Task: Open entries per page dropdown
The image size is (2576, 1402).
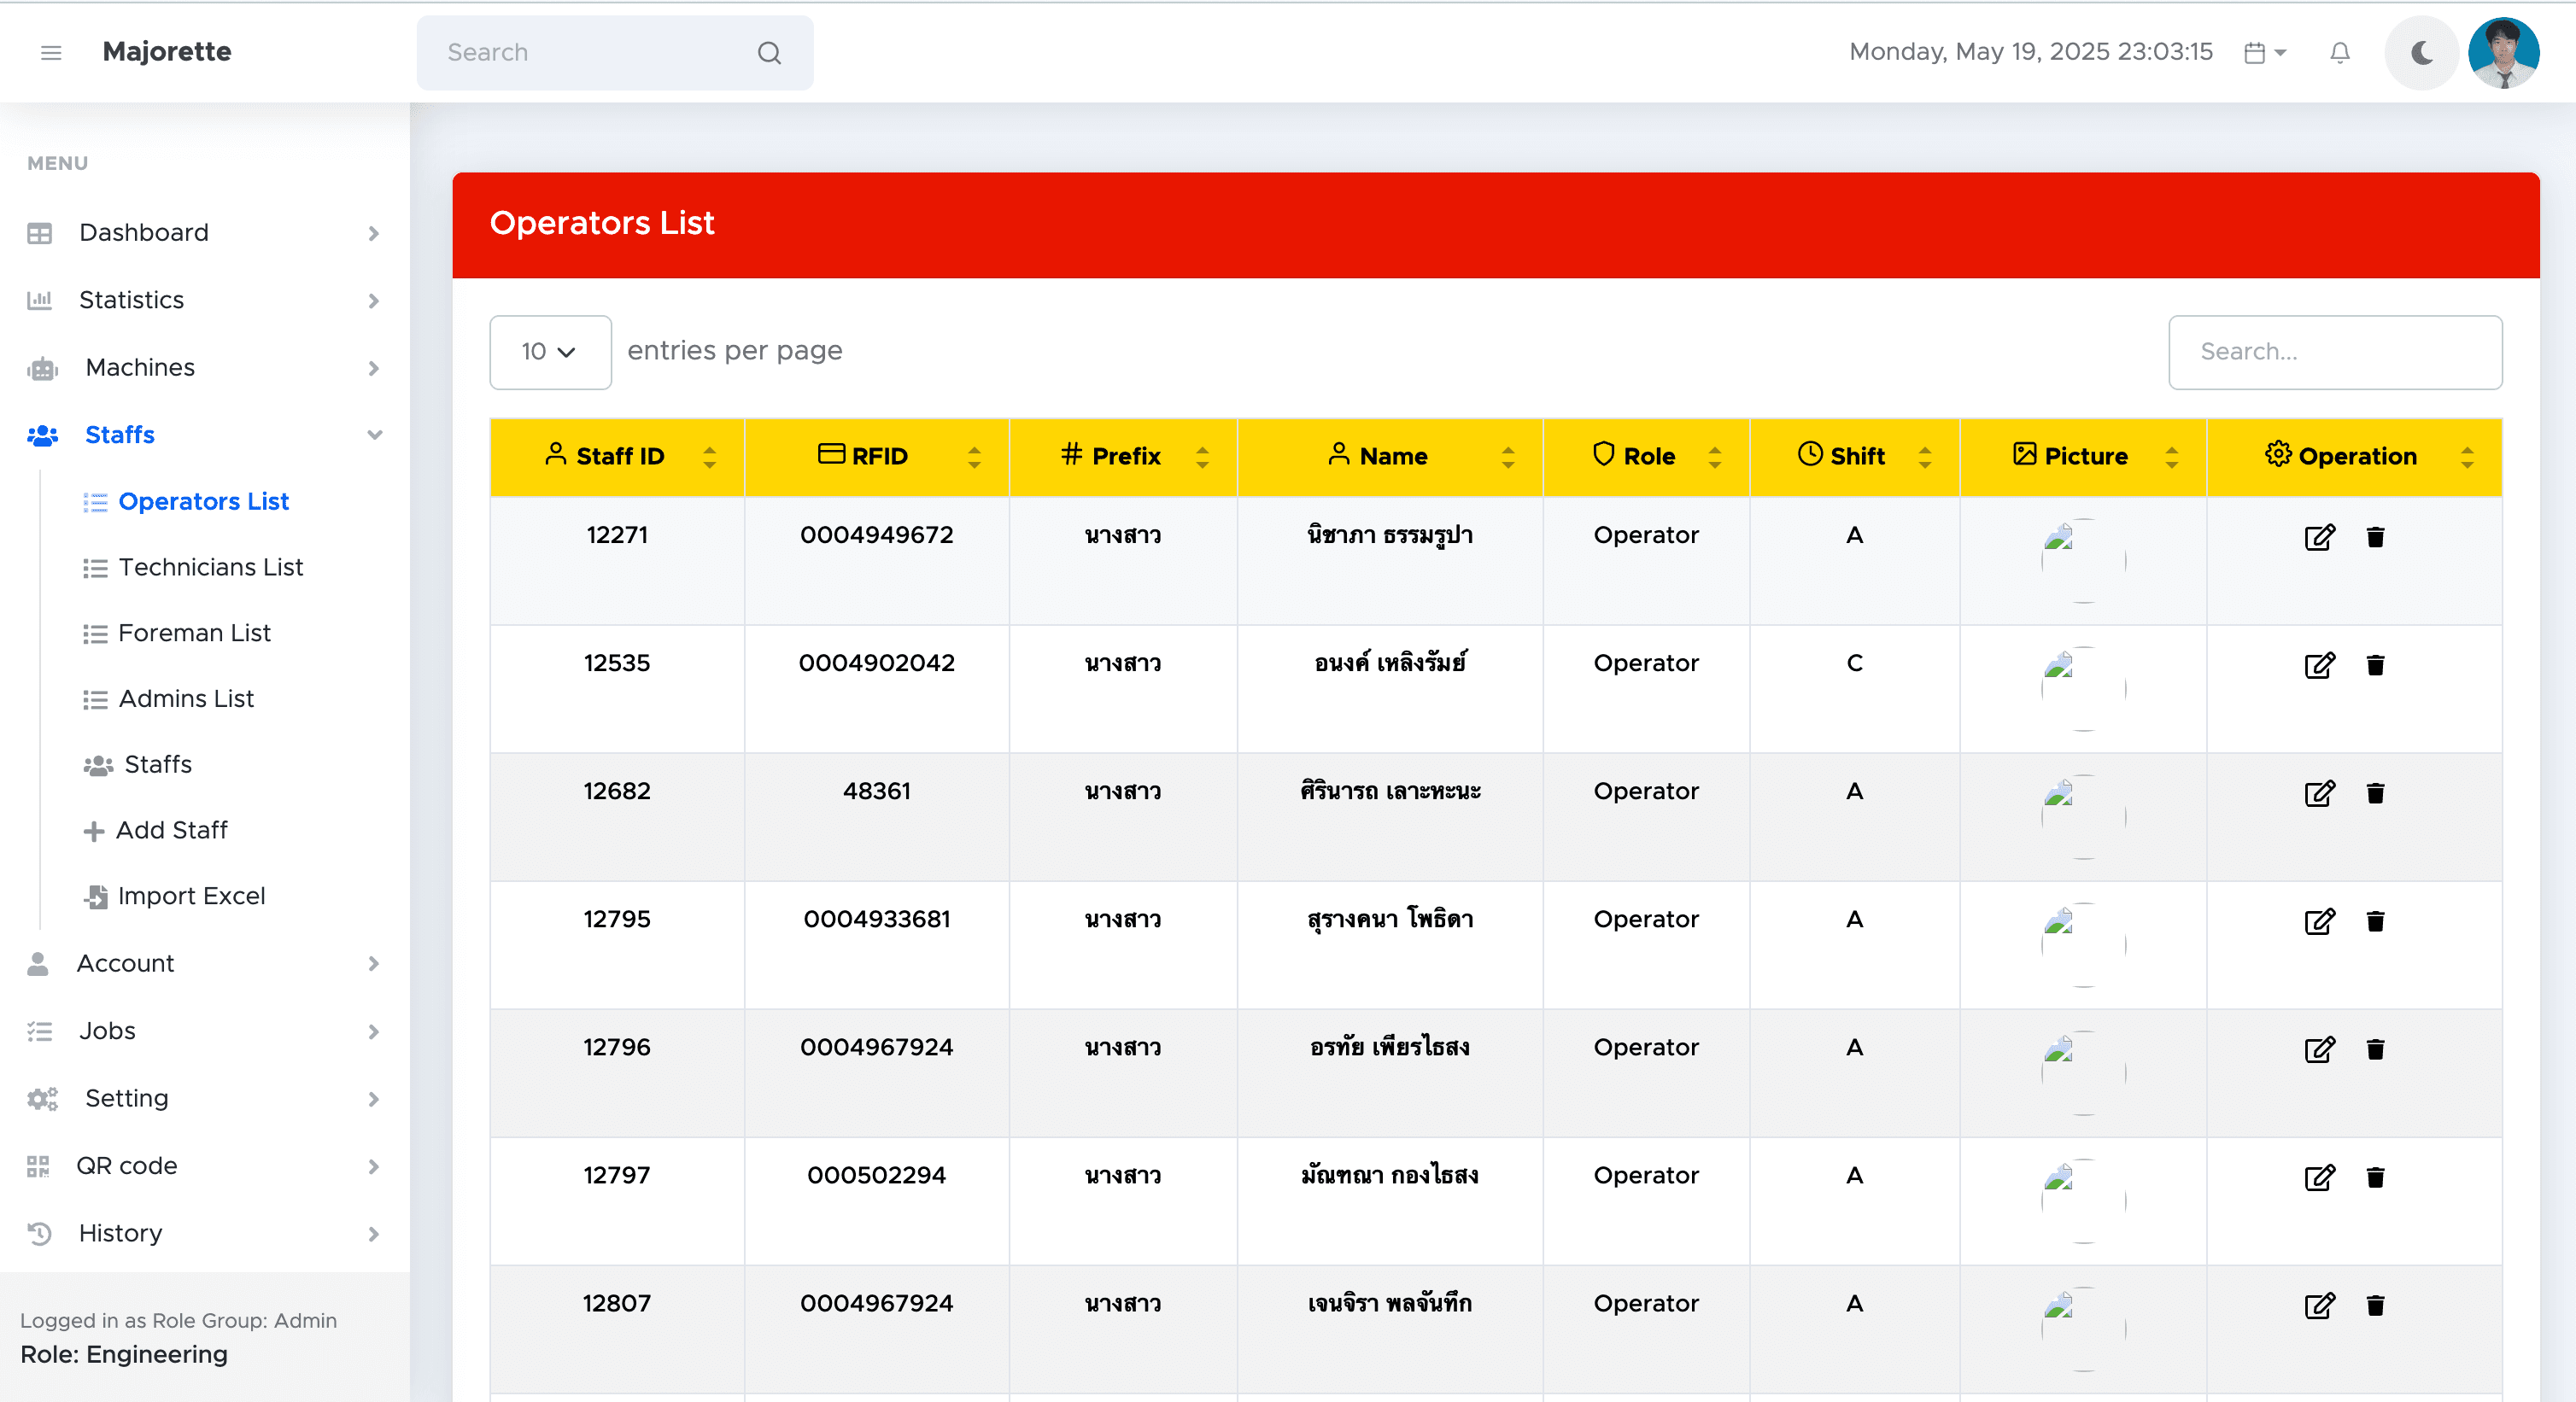Action: click(549, 352)
